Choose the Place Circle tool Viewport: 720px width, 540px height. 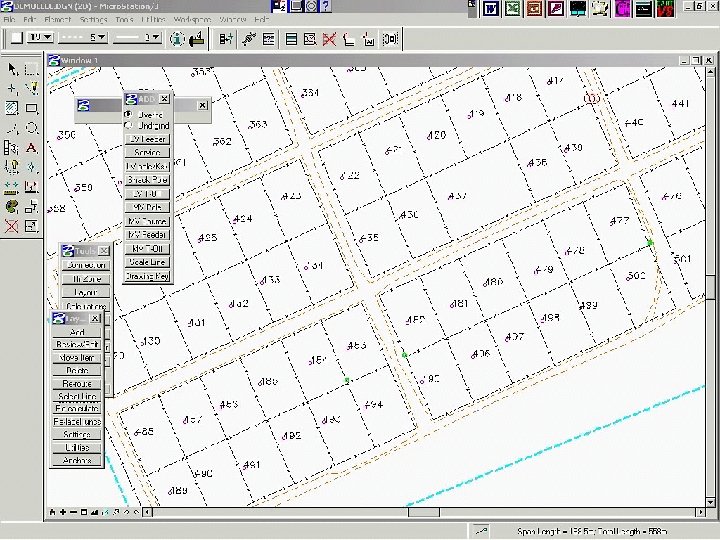[32, 128]
